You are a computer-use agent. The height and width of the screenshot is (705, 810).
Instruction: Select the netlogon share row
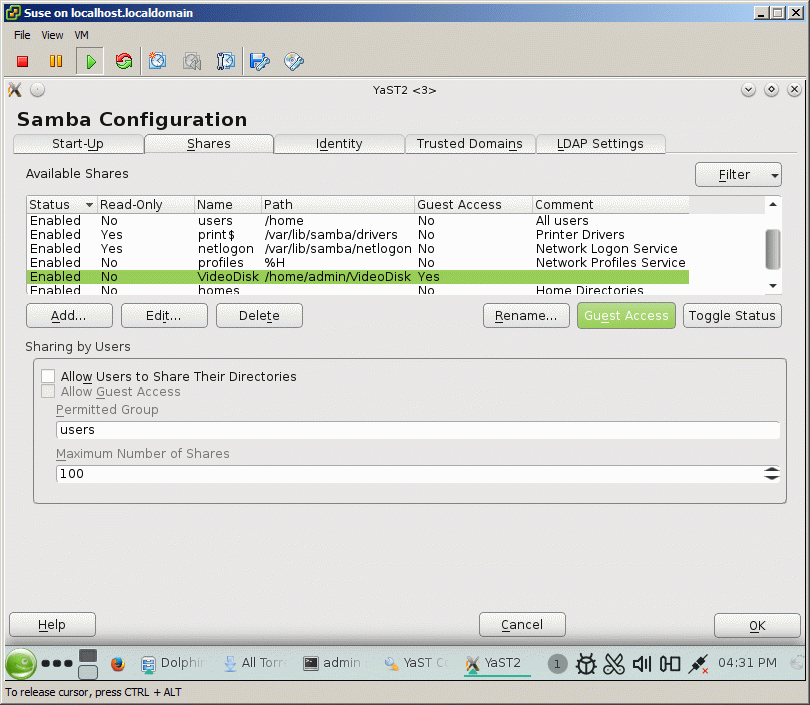(x=357, y=248)
